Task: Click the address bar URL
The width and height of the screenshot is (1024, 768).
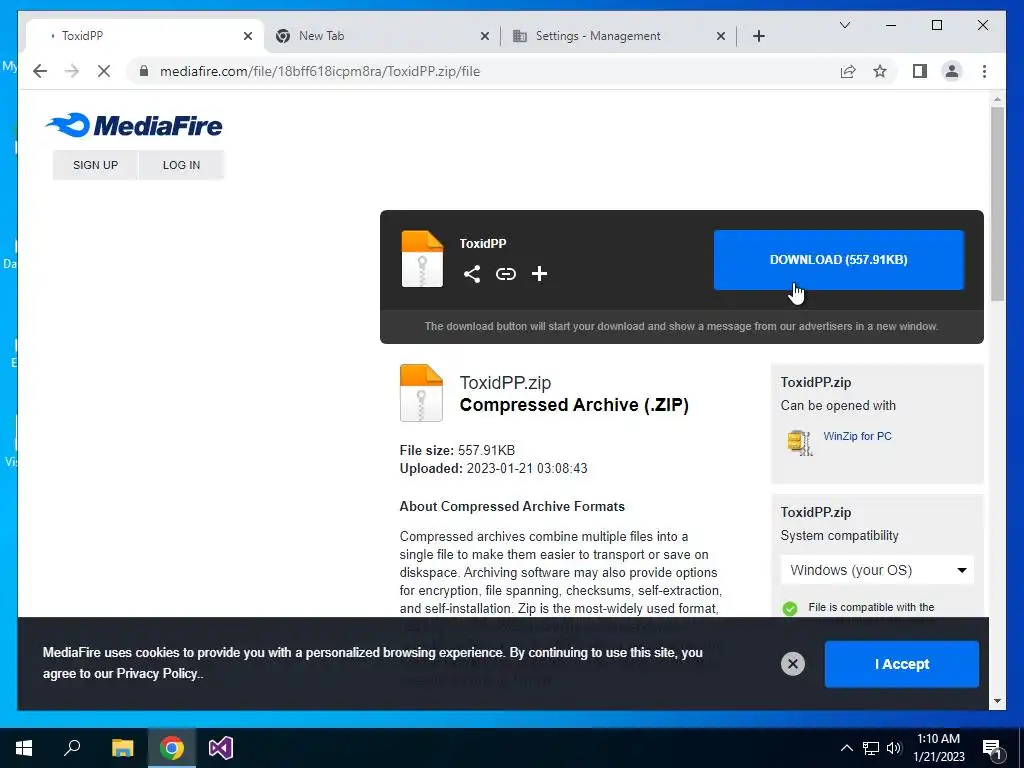Action: click(320, 71)
